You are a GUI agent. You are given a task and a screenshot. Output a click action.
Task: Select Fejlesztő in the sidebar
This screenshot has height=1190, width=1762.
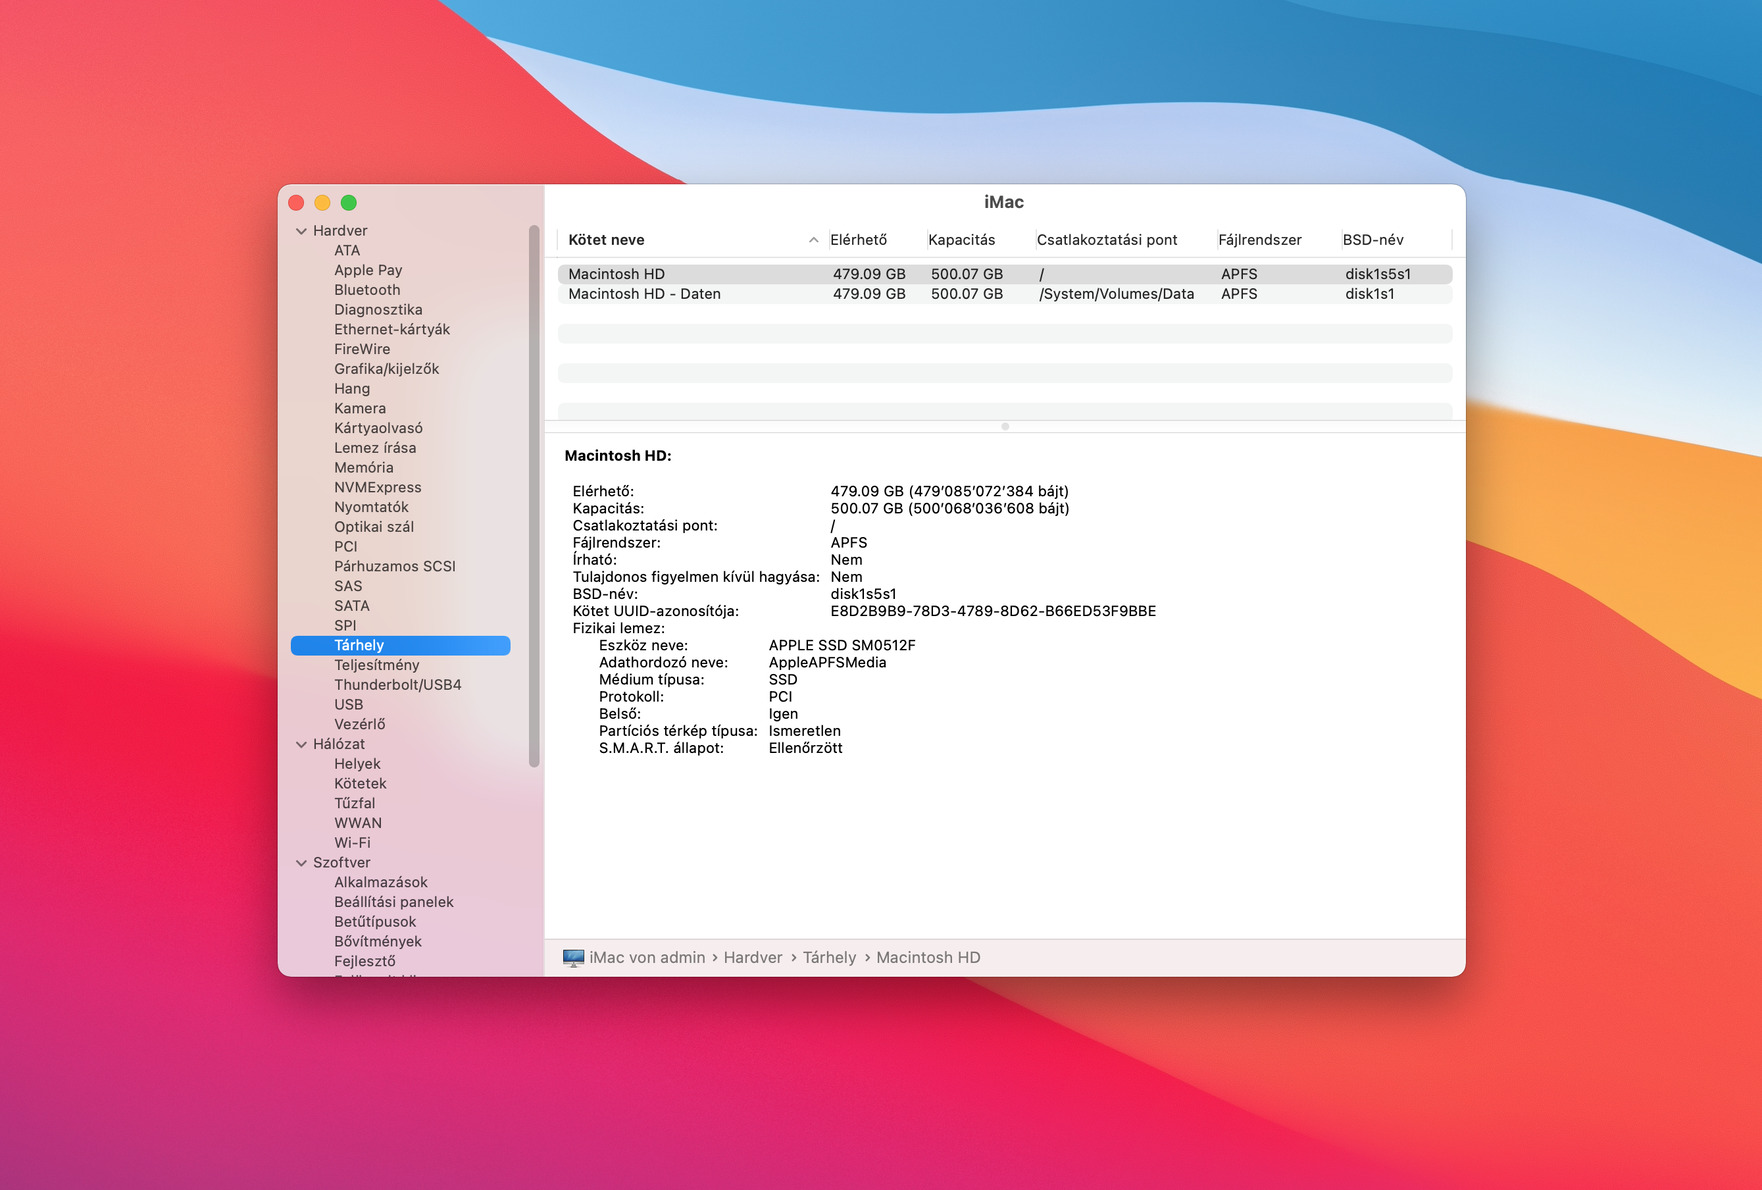point(365,961)
